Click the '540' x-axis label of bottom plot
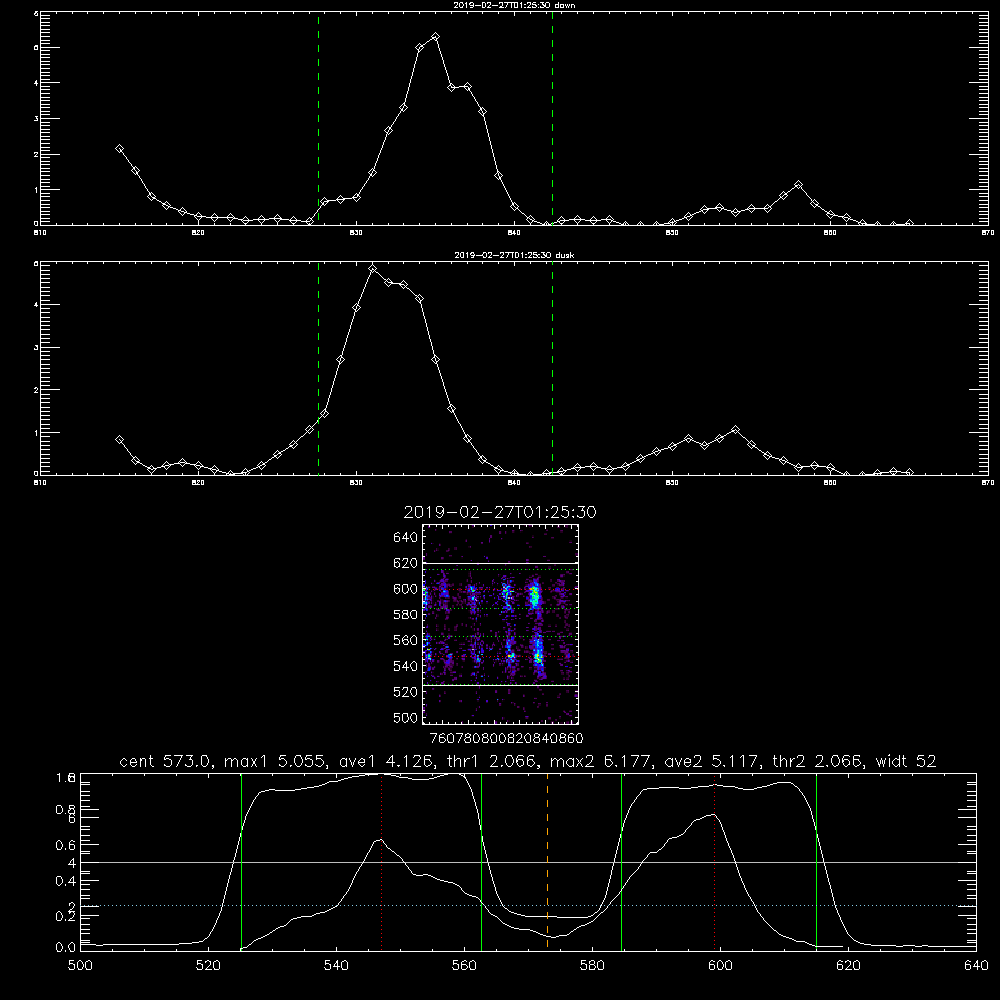This screenshot has width=1000, height=1000. coord(336,966)
